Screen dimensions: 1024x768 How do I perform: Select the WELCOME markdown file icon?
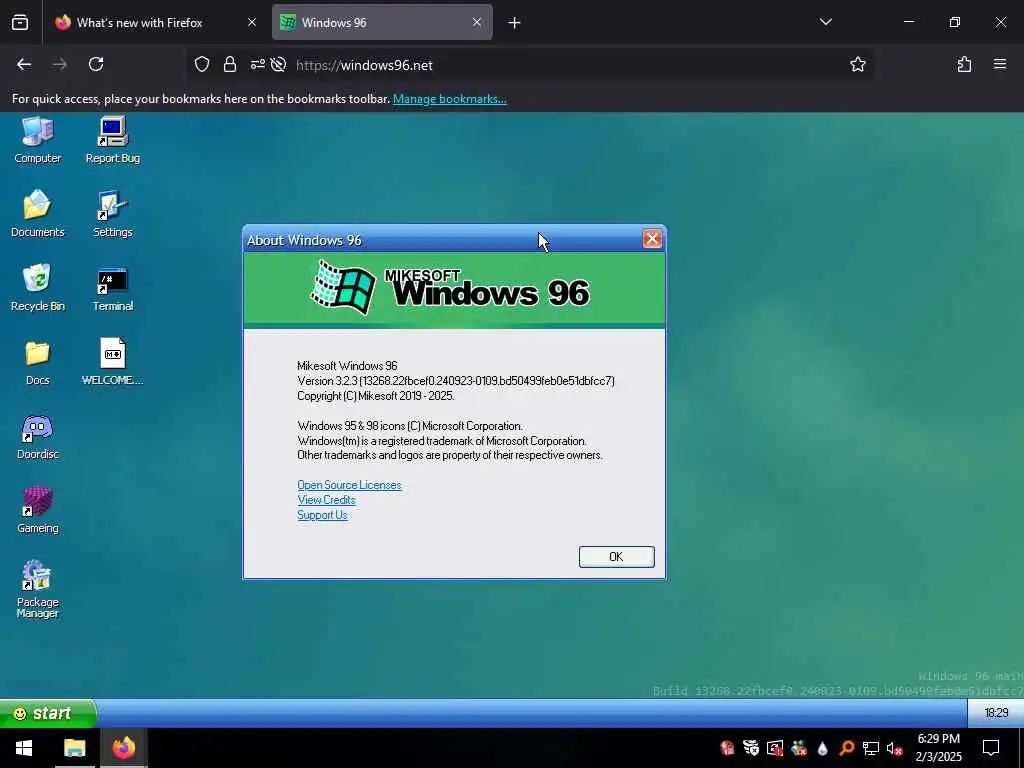coord(112,362)
